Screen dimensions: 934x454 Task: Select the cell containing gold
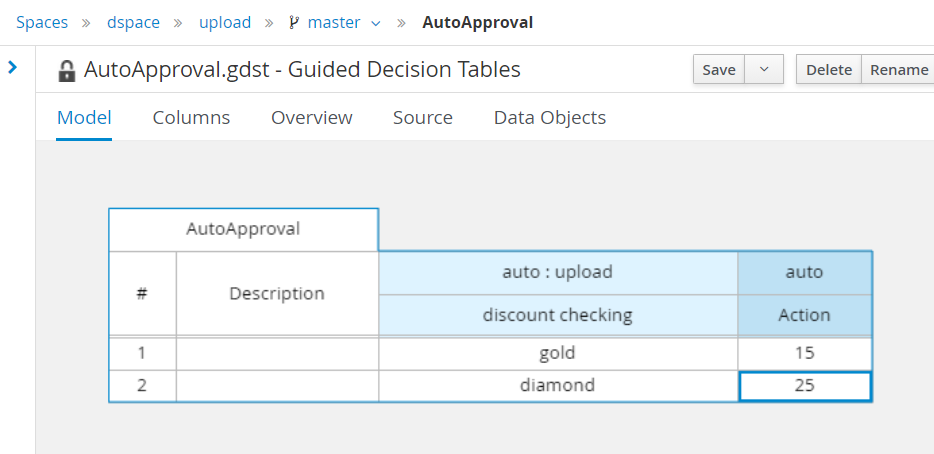coord(558,353)
